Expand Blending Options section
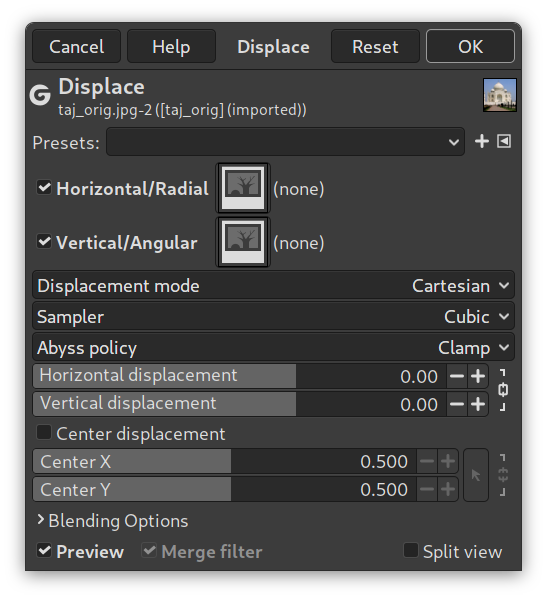This screenshot has height=599, width=547. (x=112, y=521)
